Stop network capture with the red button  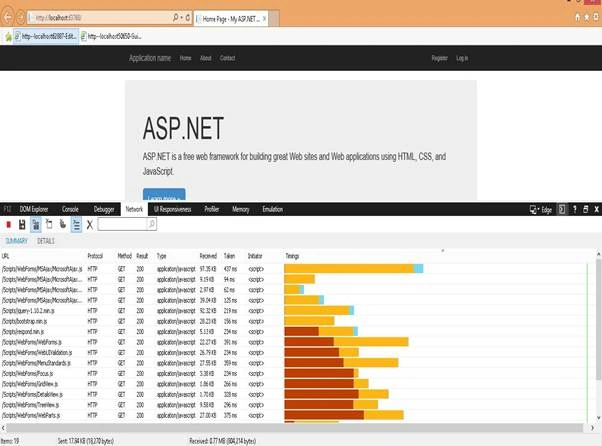8,225
